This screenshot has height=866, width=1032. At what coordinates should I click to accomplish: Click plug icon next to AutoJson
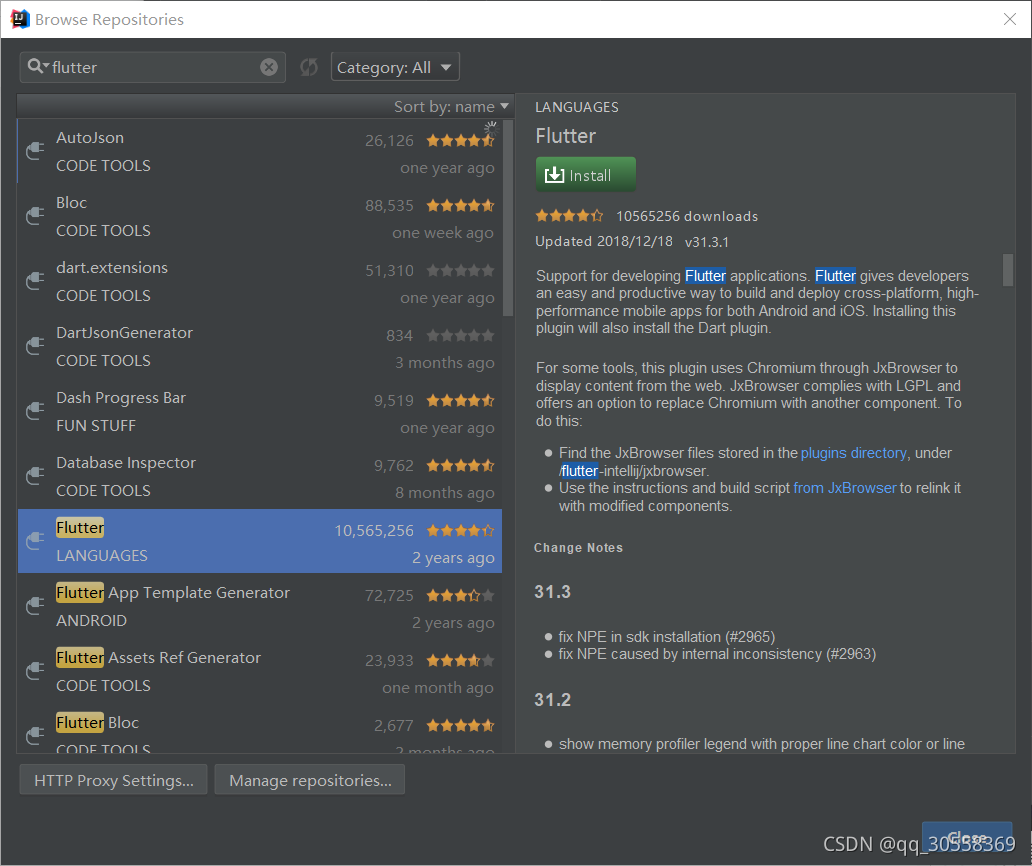[x=34, y=151]
